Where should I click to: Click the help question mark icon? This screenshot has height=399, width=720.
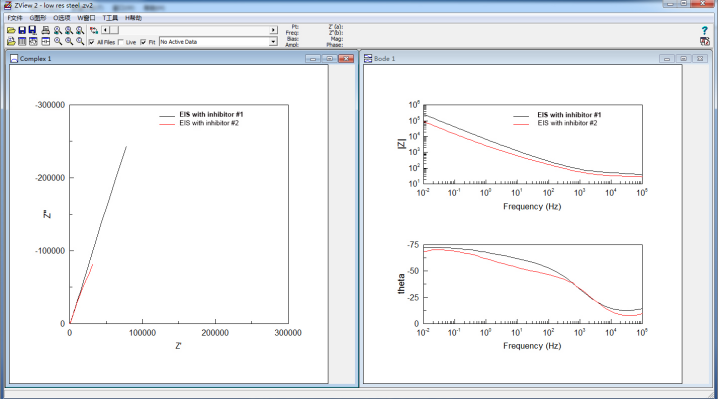704,30
